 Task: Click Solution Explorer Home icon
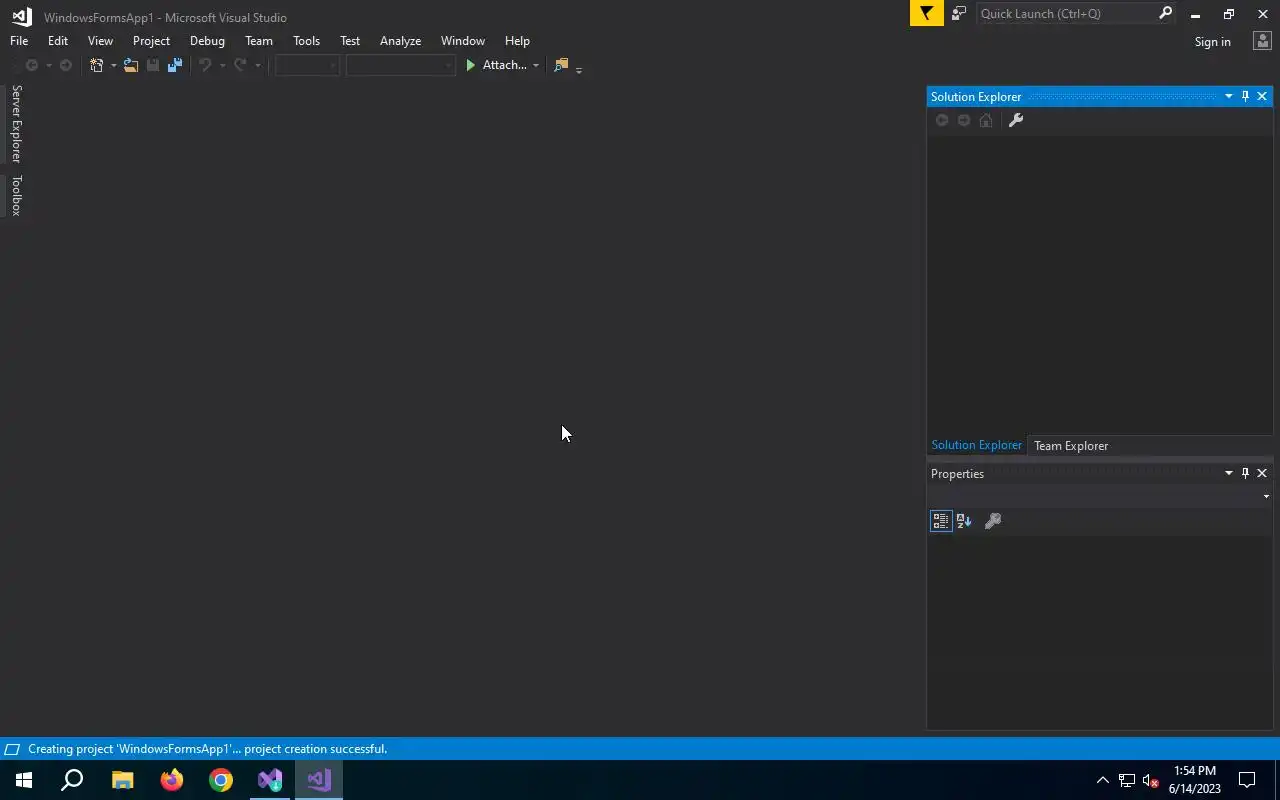click(986, 120)
